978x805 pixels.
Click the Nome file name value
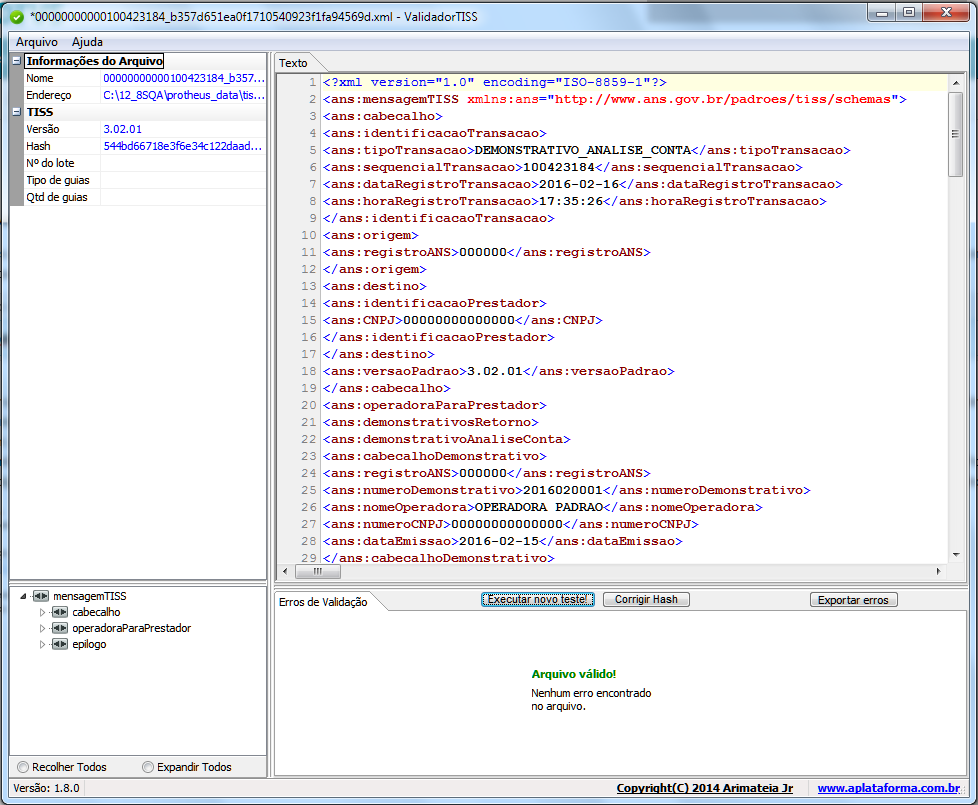point(183,78)
